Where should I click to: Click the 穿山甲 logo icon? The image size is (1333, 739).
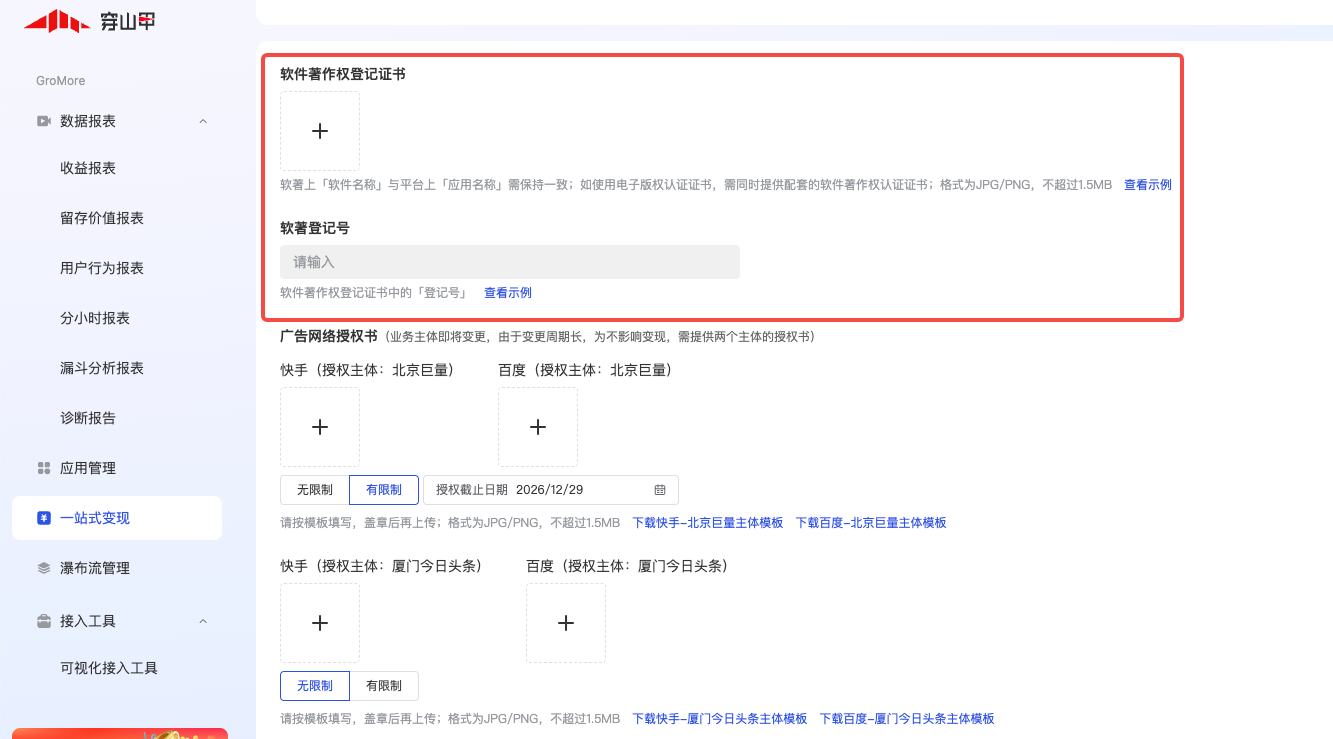[57, 21]
